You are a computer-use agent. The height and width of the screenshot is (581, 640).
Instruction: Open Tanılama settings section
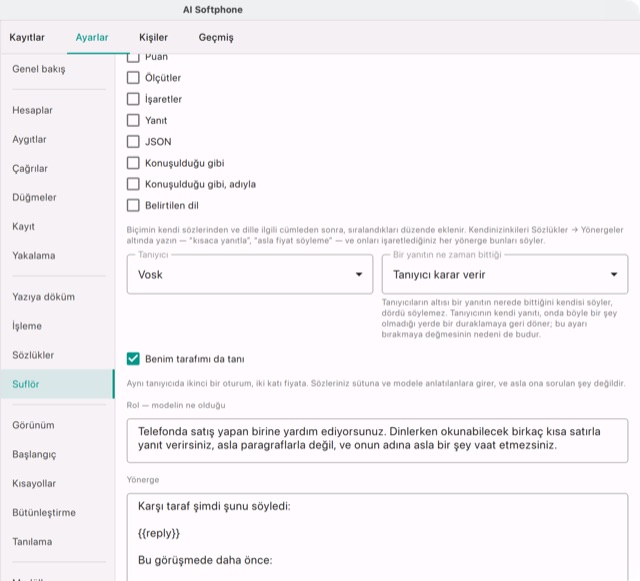tap(57, 541)
